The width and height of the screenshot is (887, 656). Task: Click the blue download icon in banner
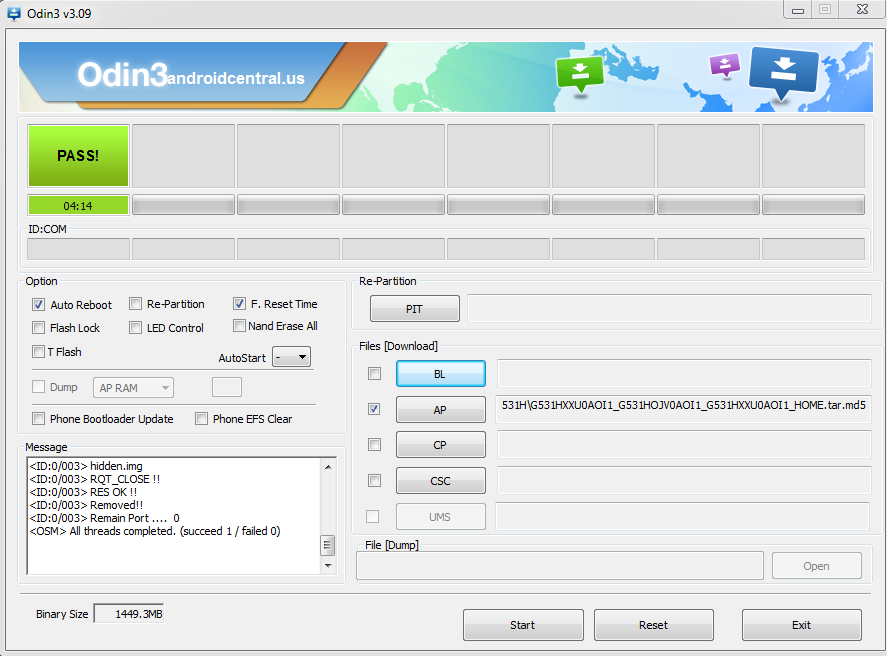tap(783, 74)
